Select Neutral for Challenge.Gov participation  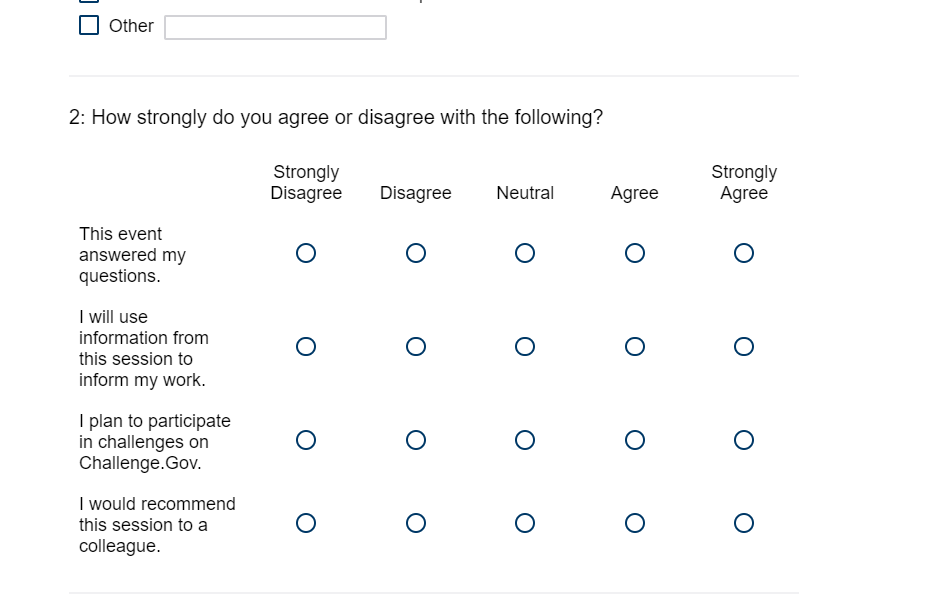pyautogui.click(x=525, y=440)
